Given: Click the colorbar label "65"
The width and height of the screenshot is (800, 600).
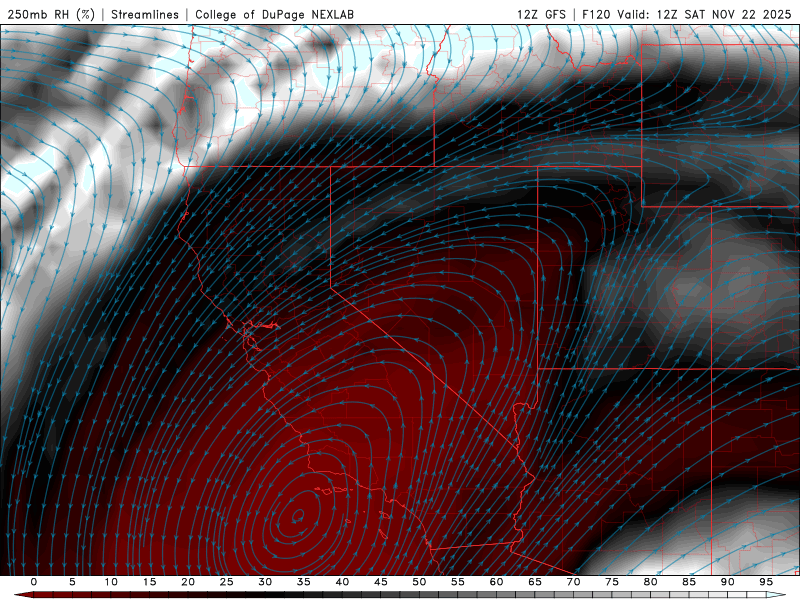Looking at the screenshot, I should pos(535,582).
